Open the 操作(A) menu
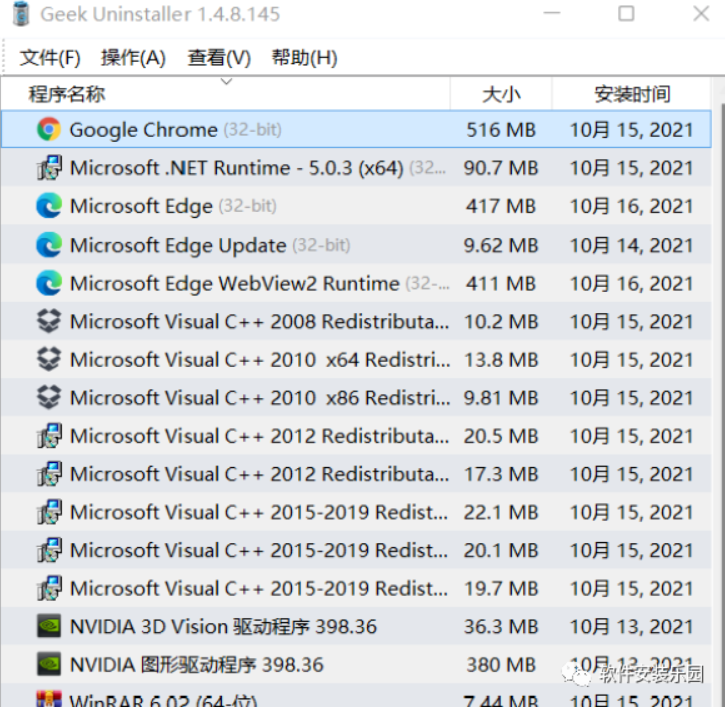725x709 pixels. coord(133,57)
